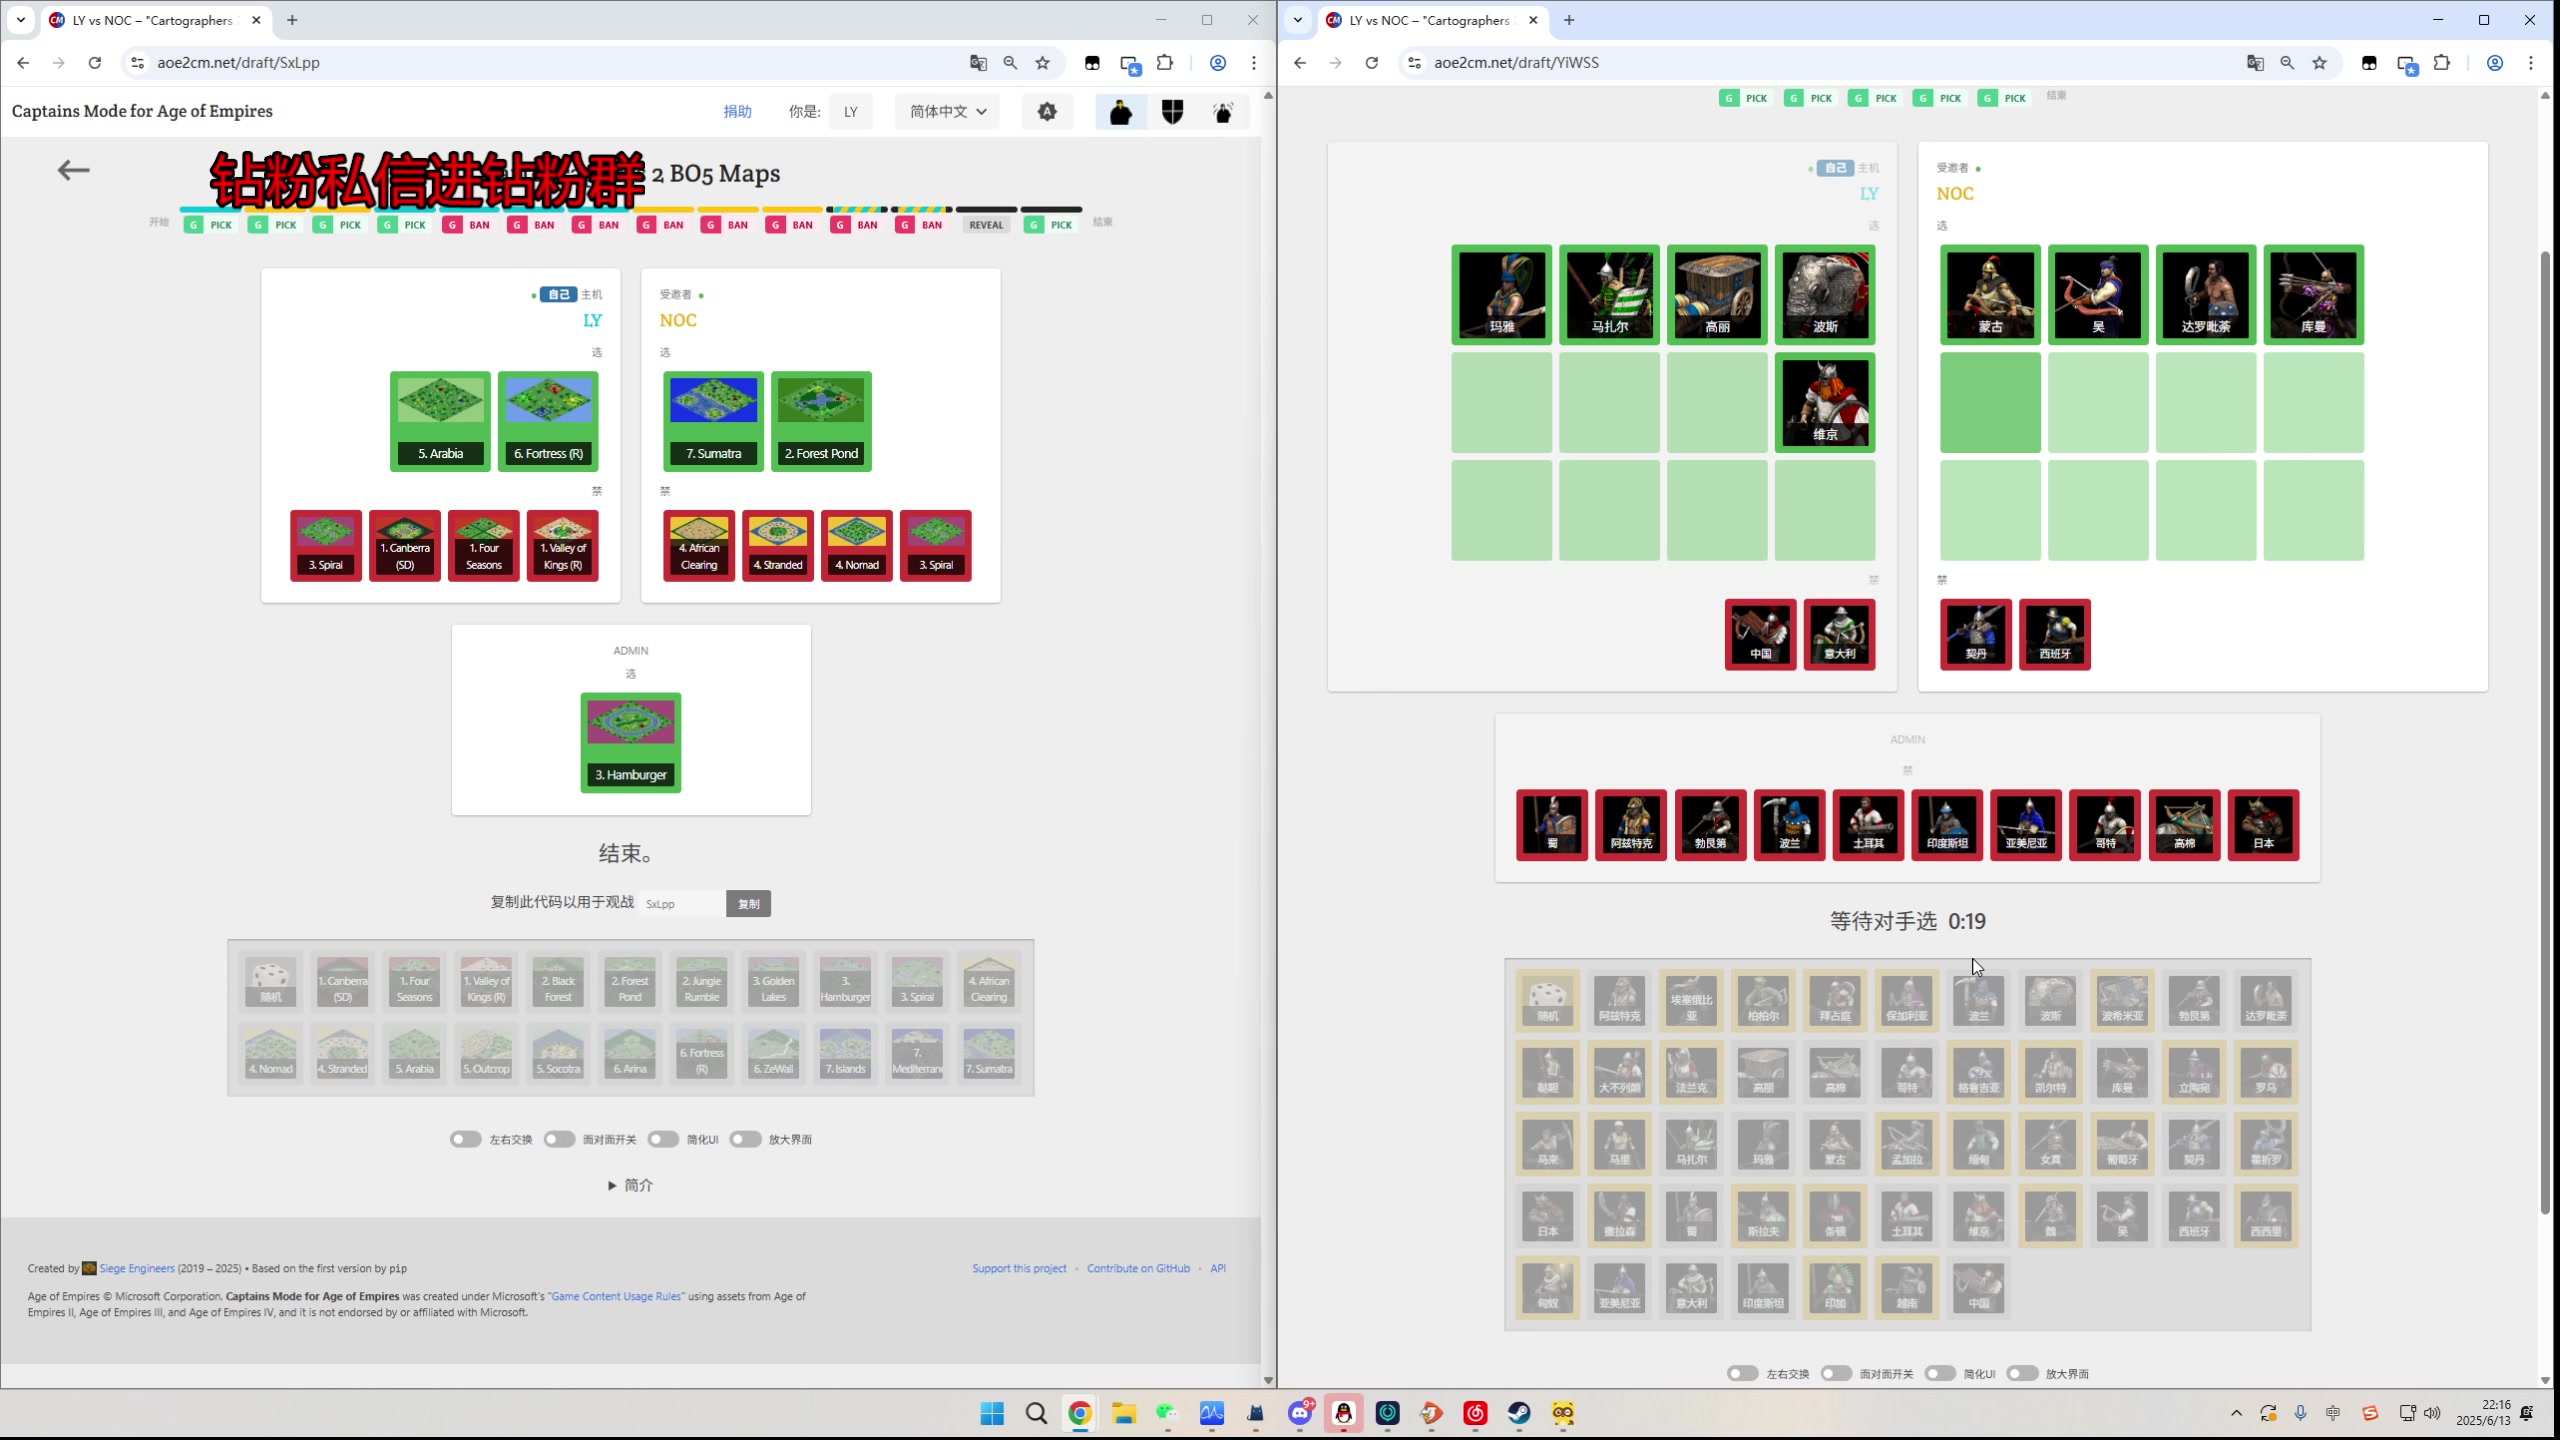Select the LY vs NOC tab in right browser
This screenshot has height=1440, width=2560.
(x=1432, y=20)
